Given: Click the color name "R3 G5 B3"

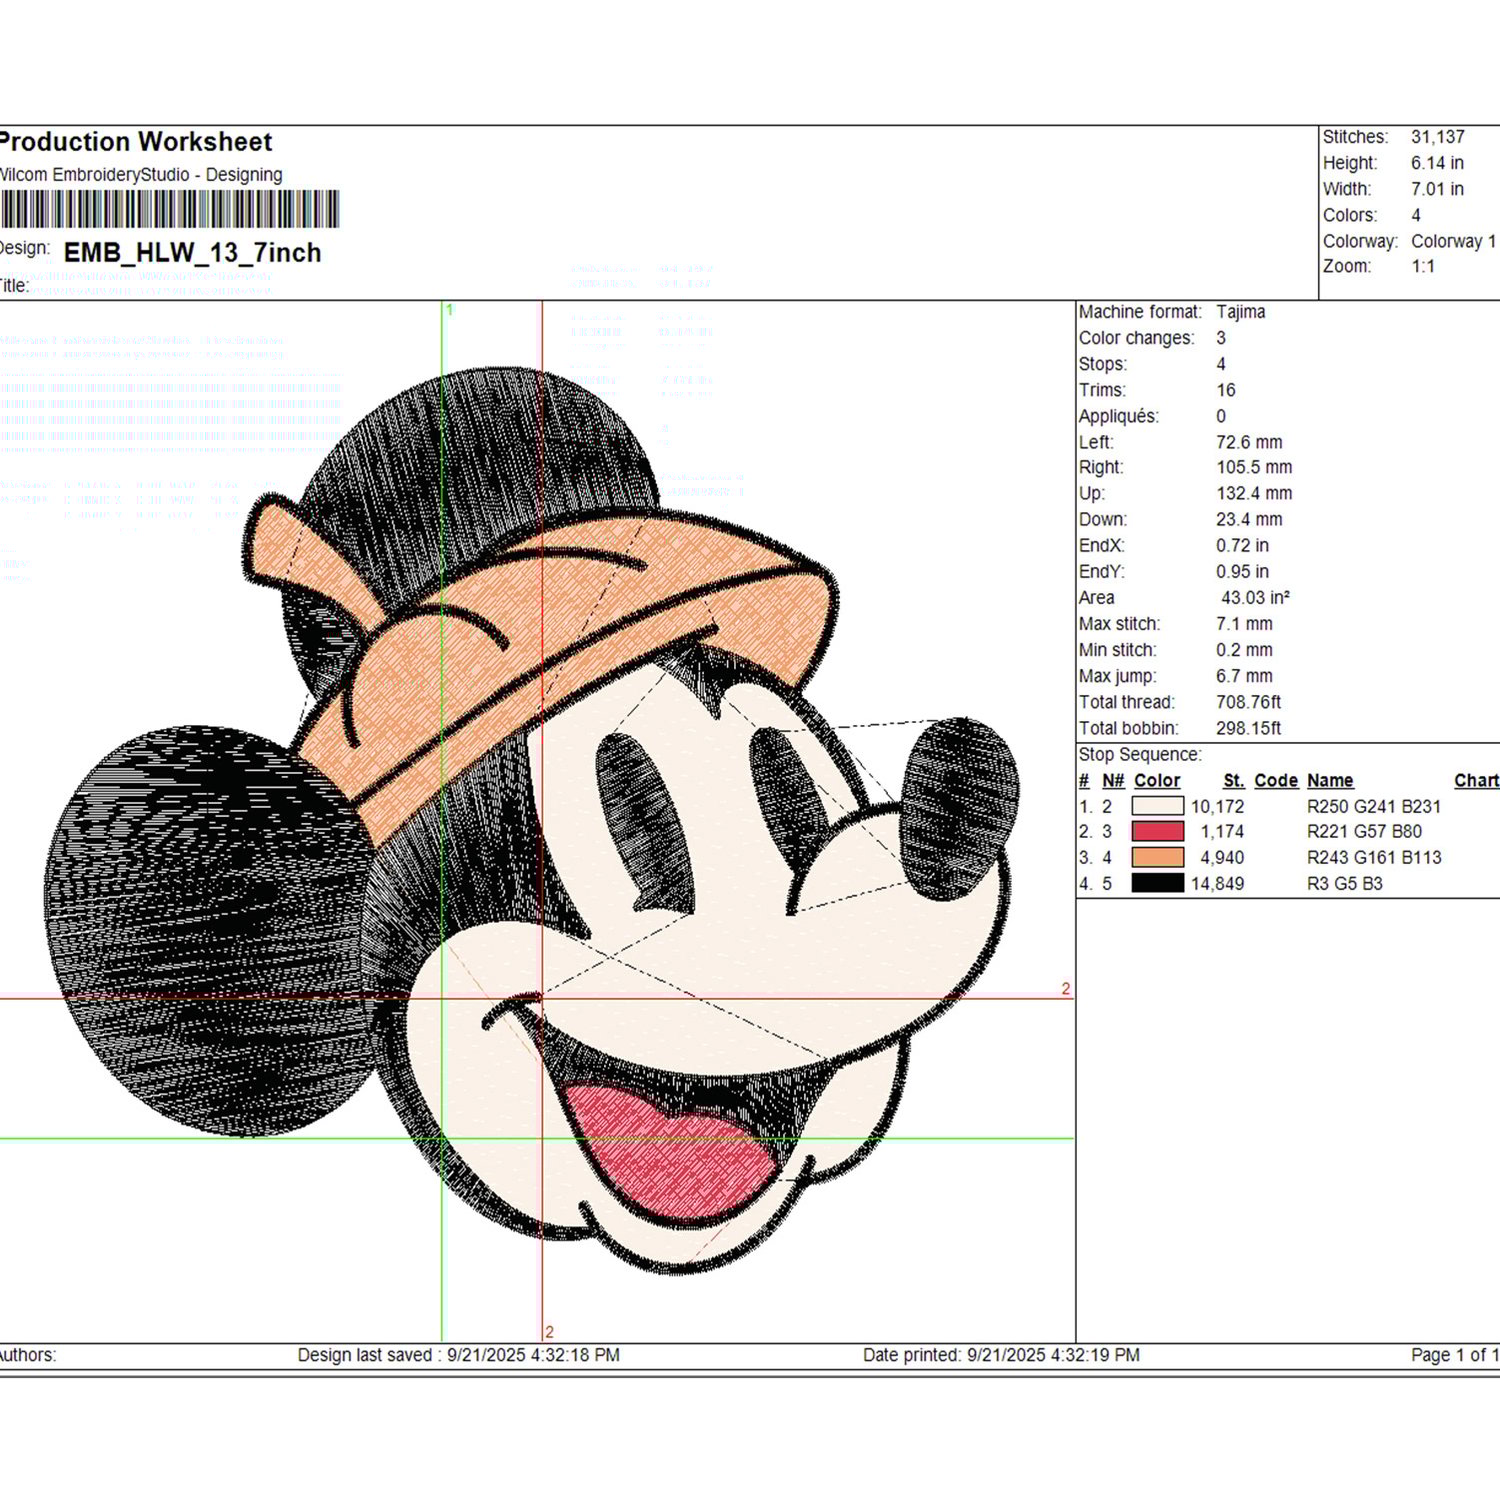Looking at the screenshot, I should (1345, 883).
